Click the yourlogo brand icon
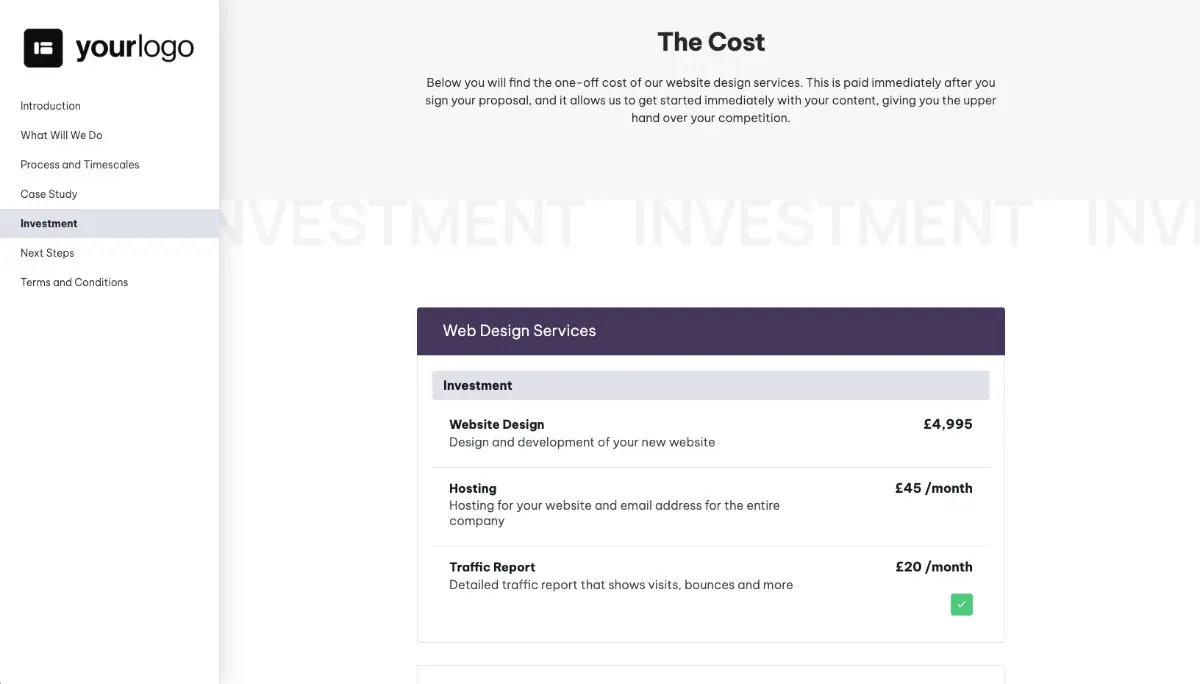1200x684 pixels. [x=41, y=47]
